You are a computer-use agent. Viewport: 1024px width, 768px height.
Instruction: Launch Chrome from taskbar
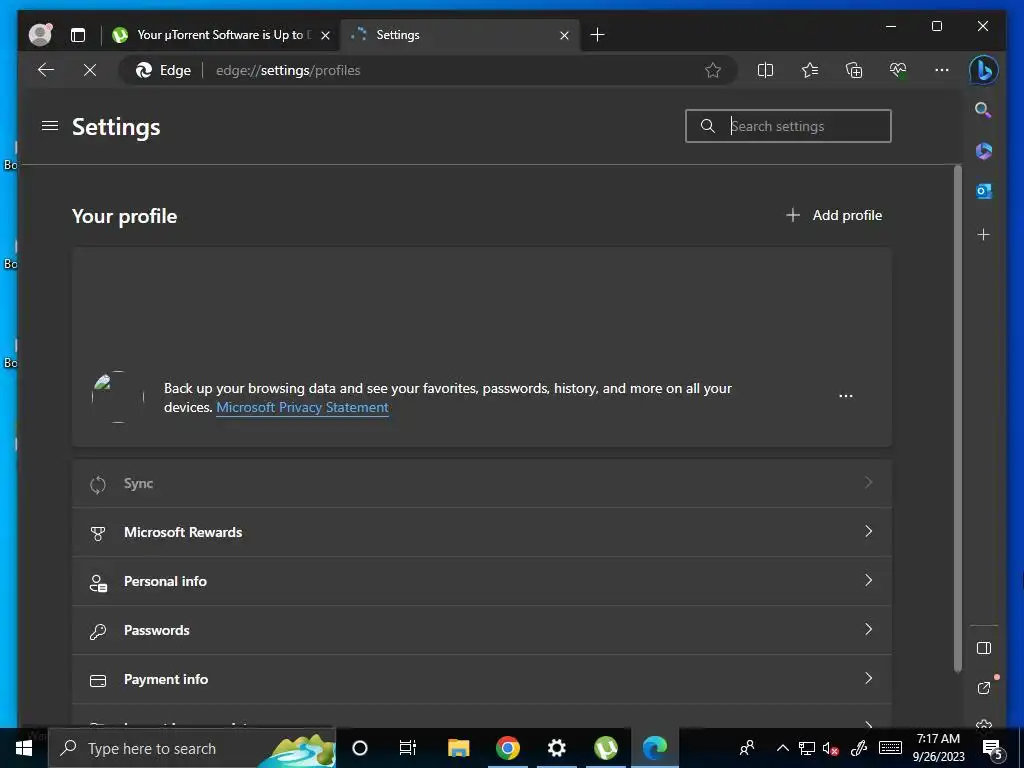pos(507,748)
